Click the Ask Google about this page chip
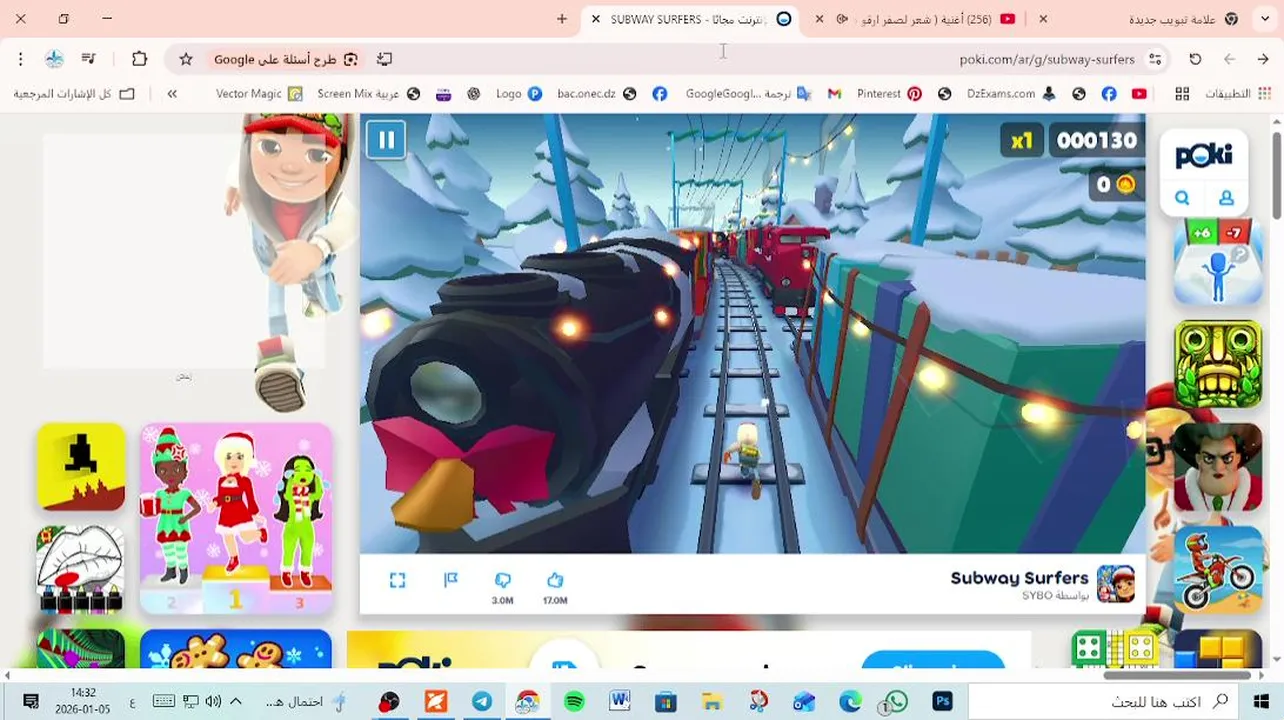1284x720 pixels. 285,59
